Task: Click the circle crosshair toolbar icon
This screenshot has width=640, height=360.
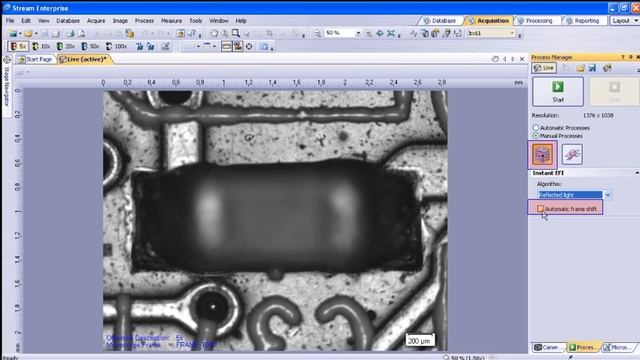Action: [249, 47]
